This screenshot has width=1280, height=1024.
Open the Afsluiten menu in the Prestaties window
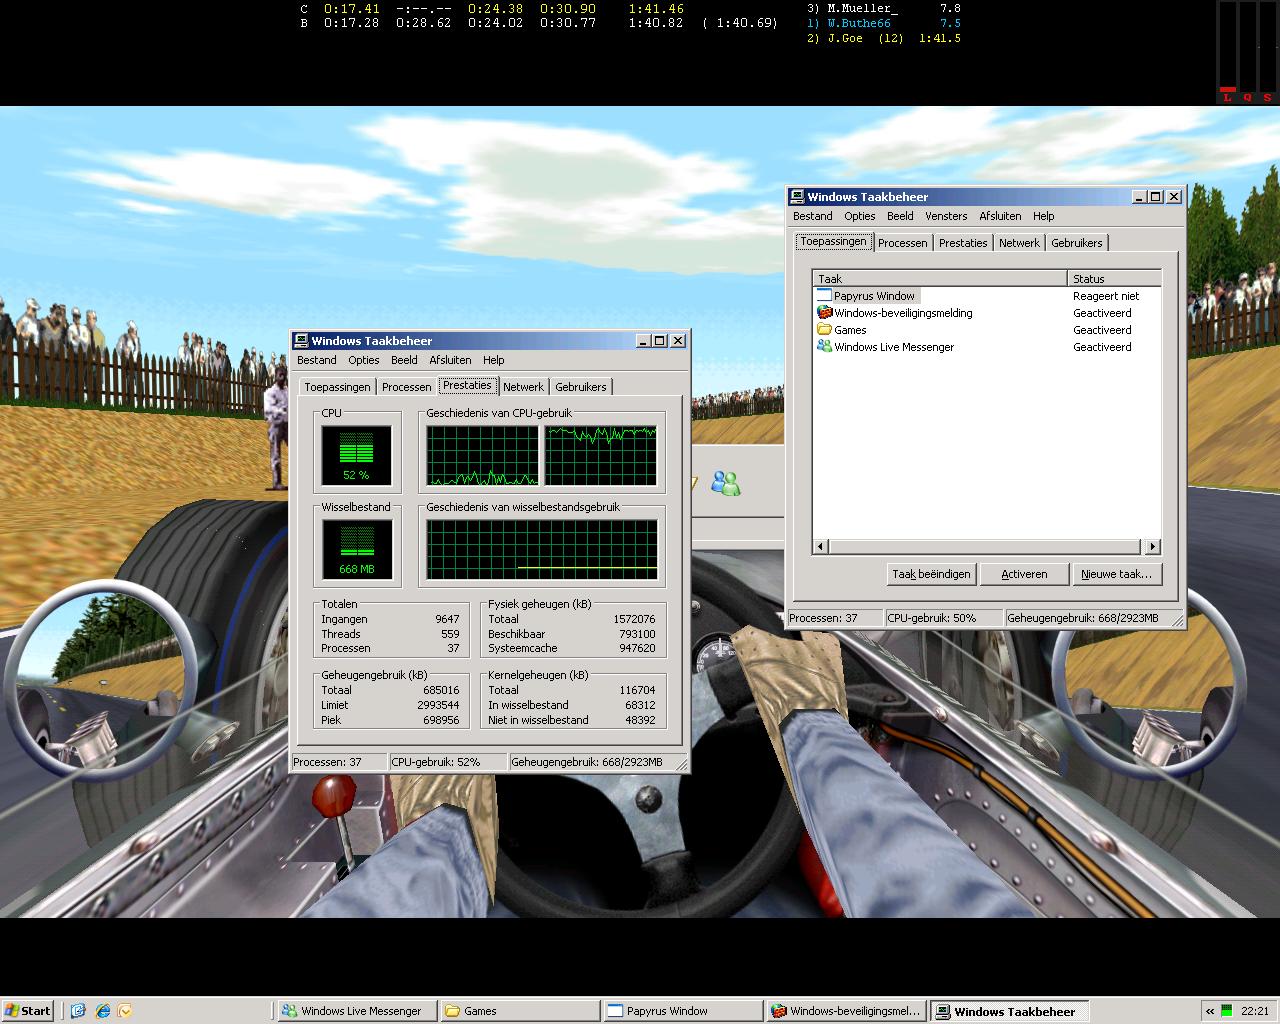click(450, 360)
